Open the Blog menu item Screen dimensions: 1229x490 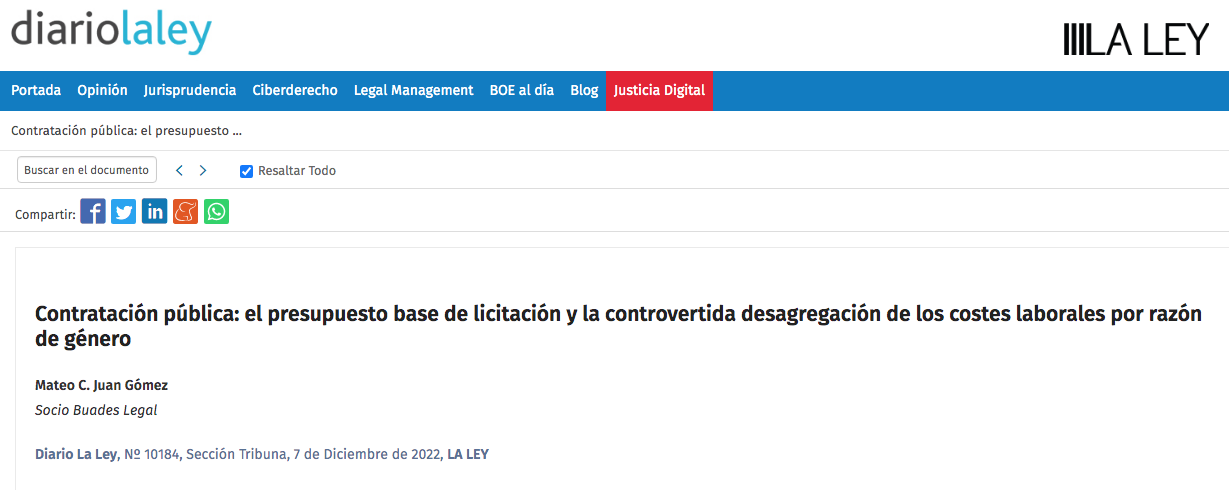584,90
